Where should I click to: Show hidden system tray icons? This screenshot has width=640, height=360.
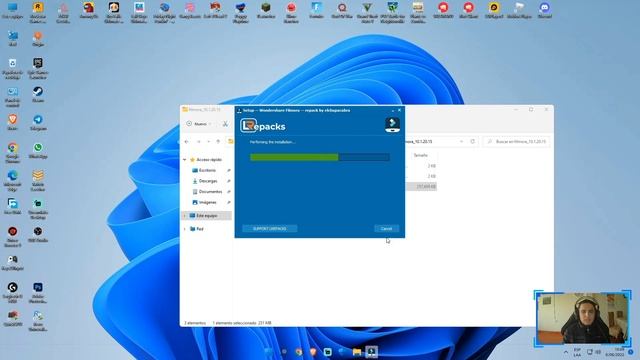pyautogui.click(x=566, y=352)
